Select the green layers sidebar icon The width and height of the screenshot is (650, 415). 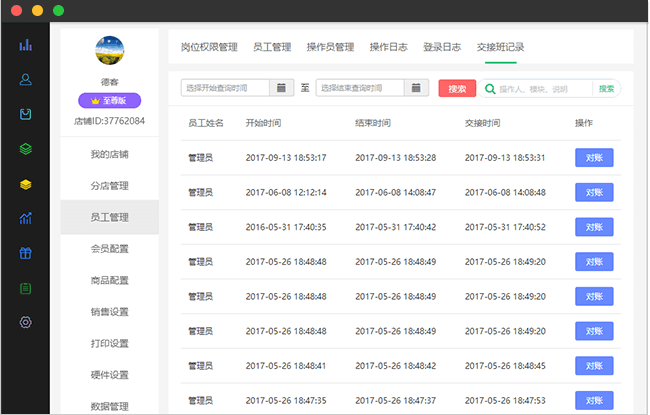[x=26, y=149]
